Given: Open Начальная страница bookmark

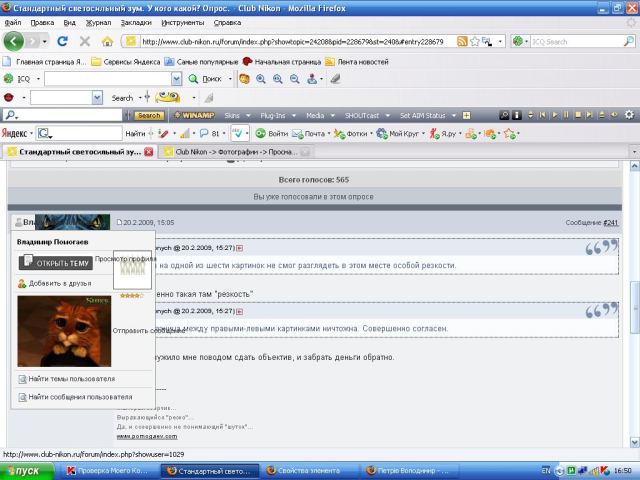Looking at the screenshot, I should coord(282,62).
